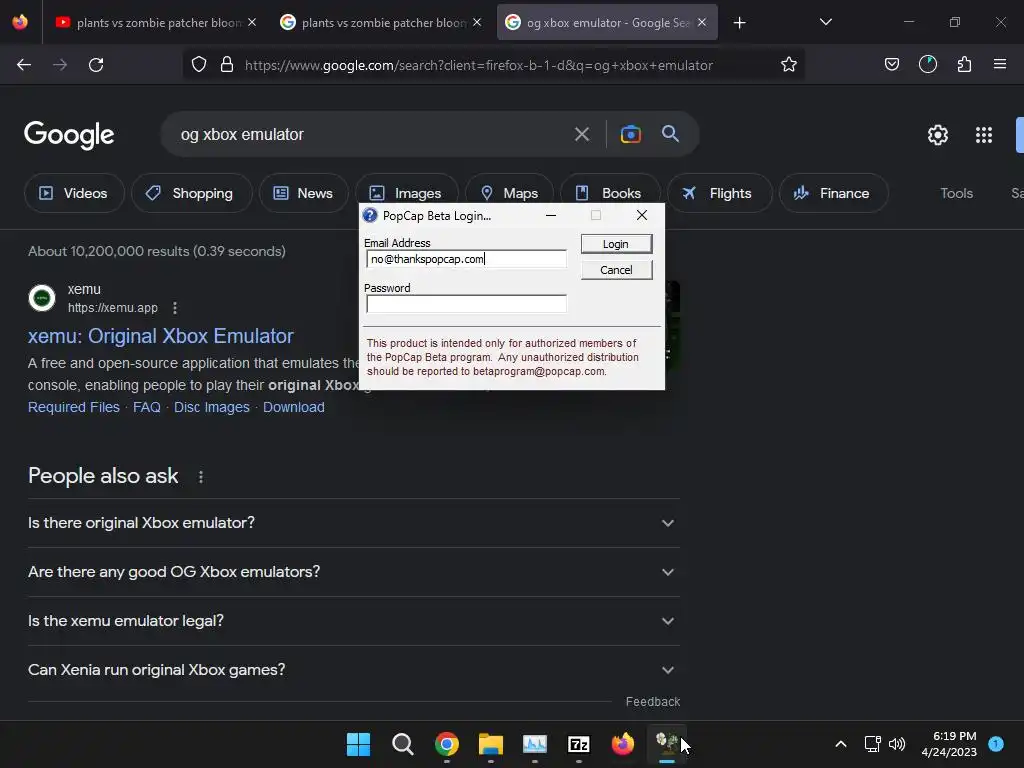Image resolution: width=1024 pixels, height=768 pixels.
Task: Open 7-Zip from the taskbar
Action: [579, 744]
